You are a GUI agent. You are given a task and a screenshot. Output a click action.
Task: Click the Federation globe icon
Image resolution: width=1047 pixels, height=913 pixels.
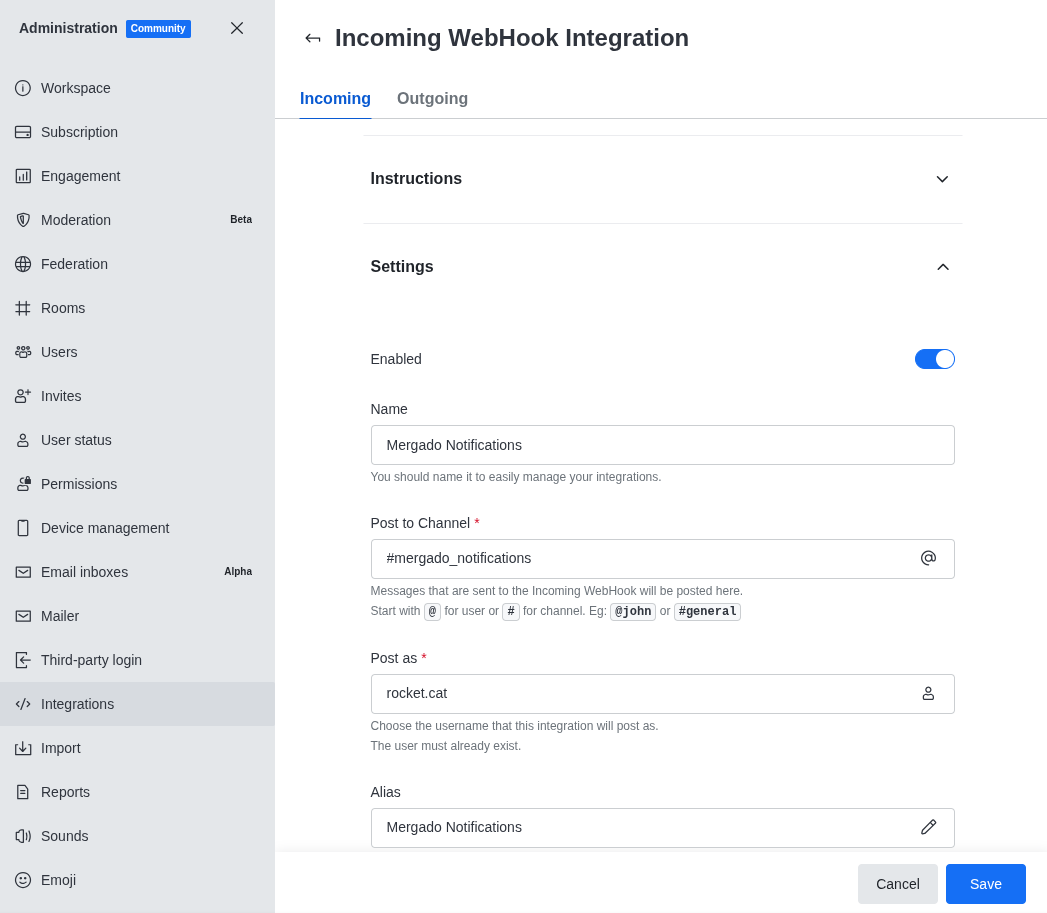[23, 264]
